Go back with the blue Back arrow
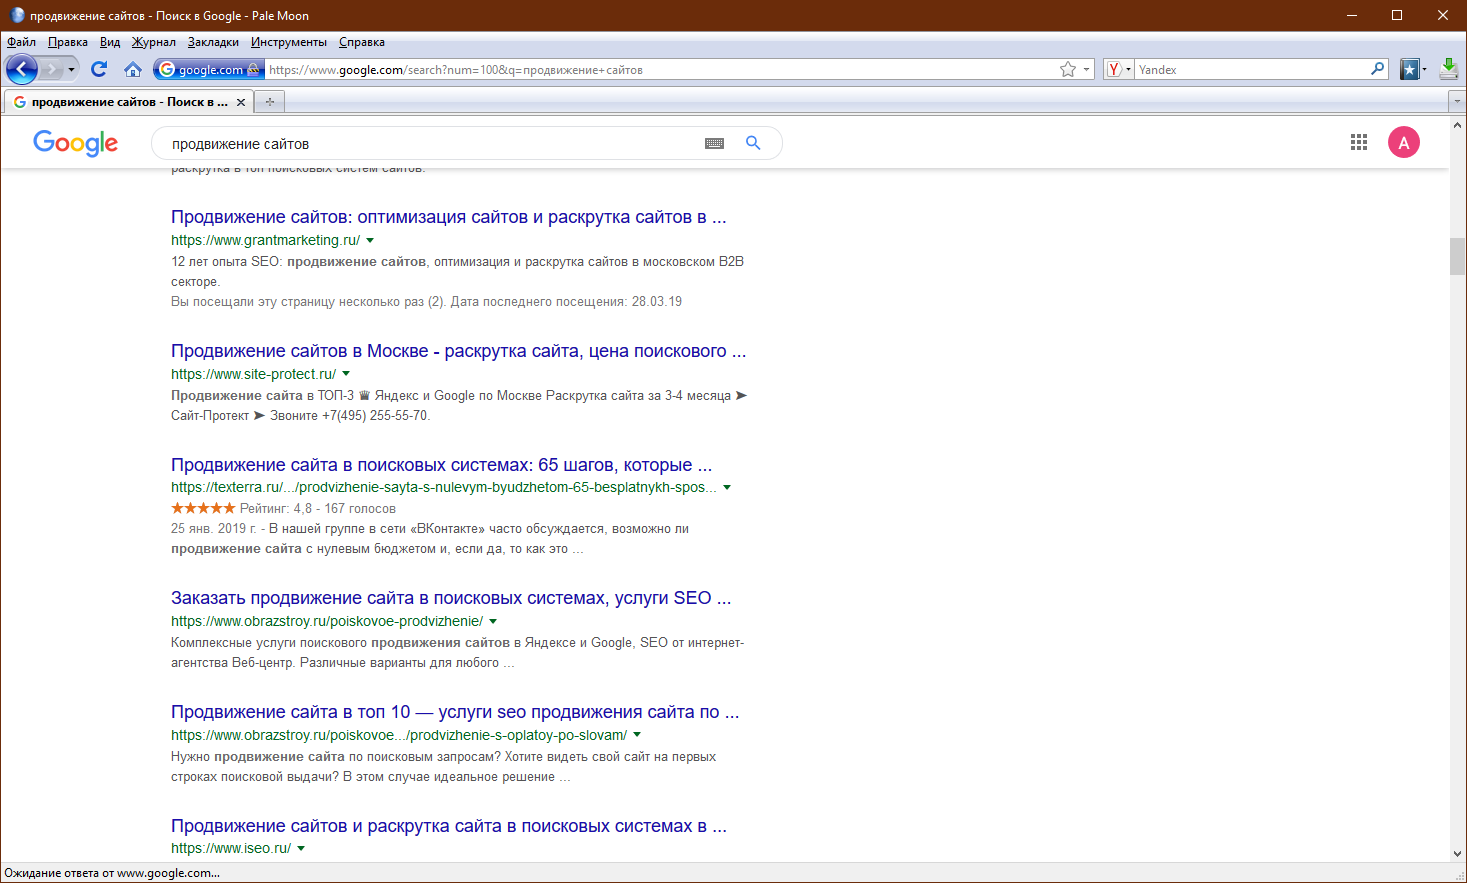The image size is (1467, 883). (22, 69)
